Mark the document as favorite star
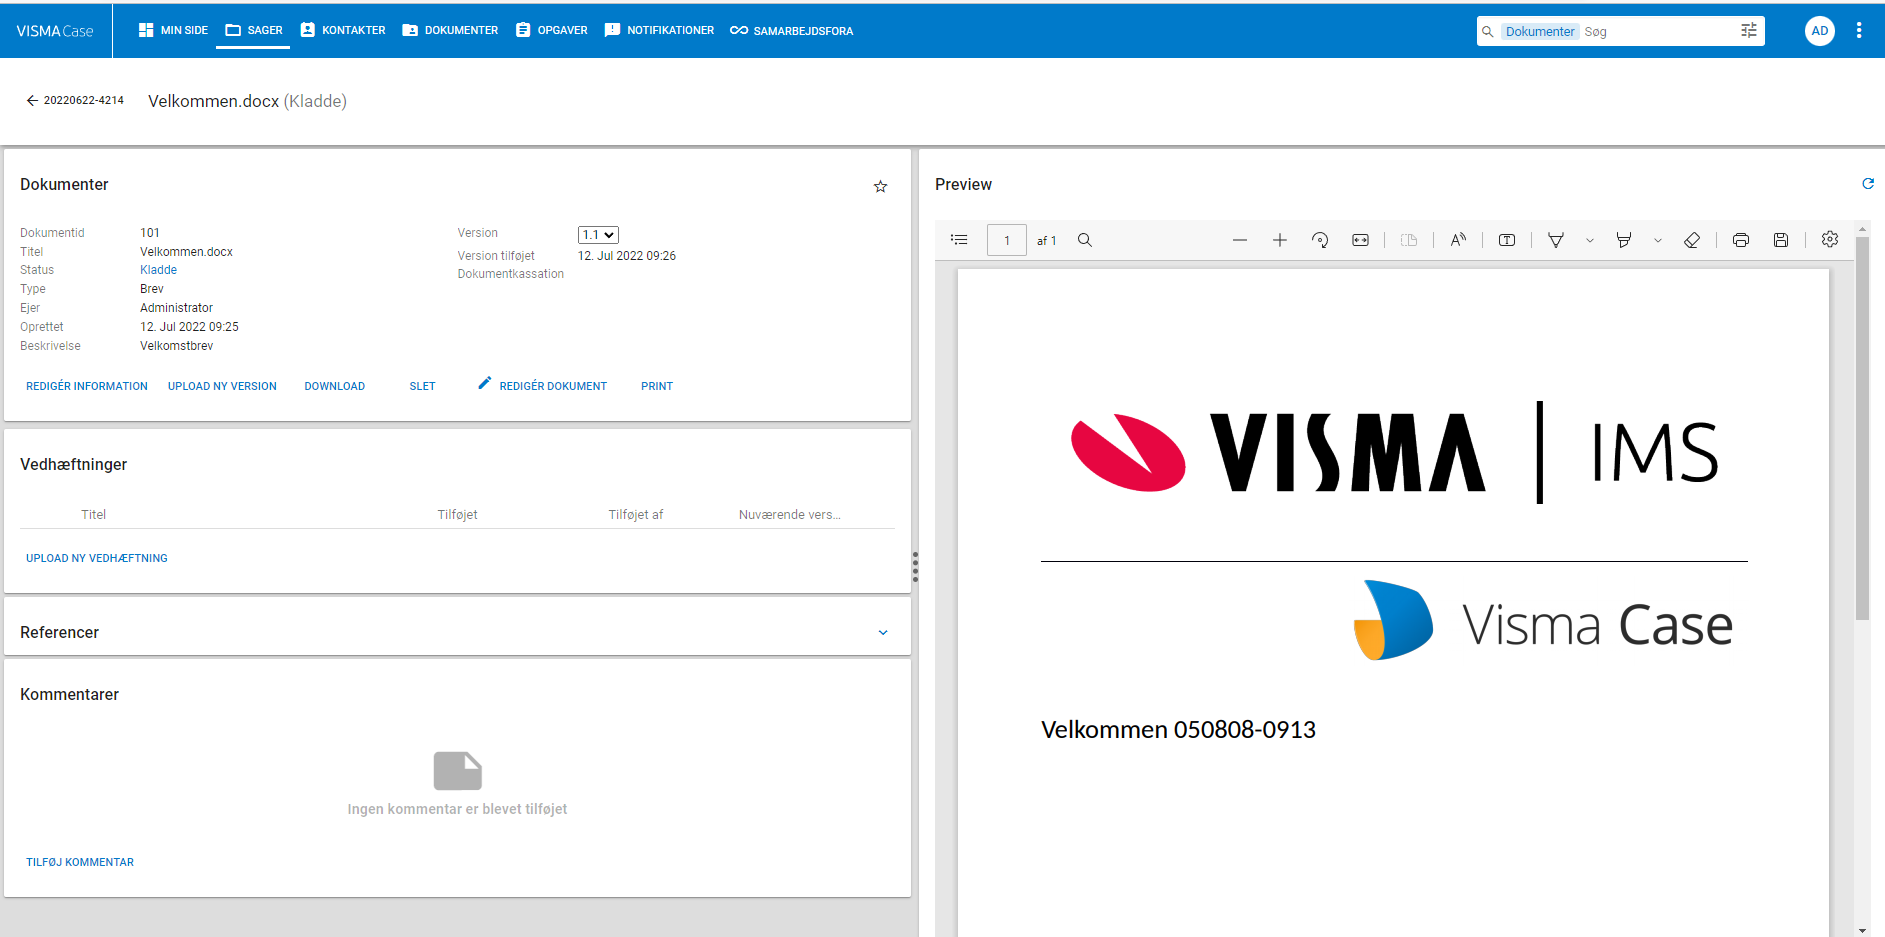1885x937 pixels. pos(881,186)
